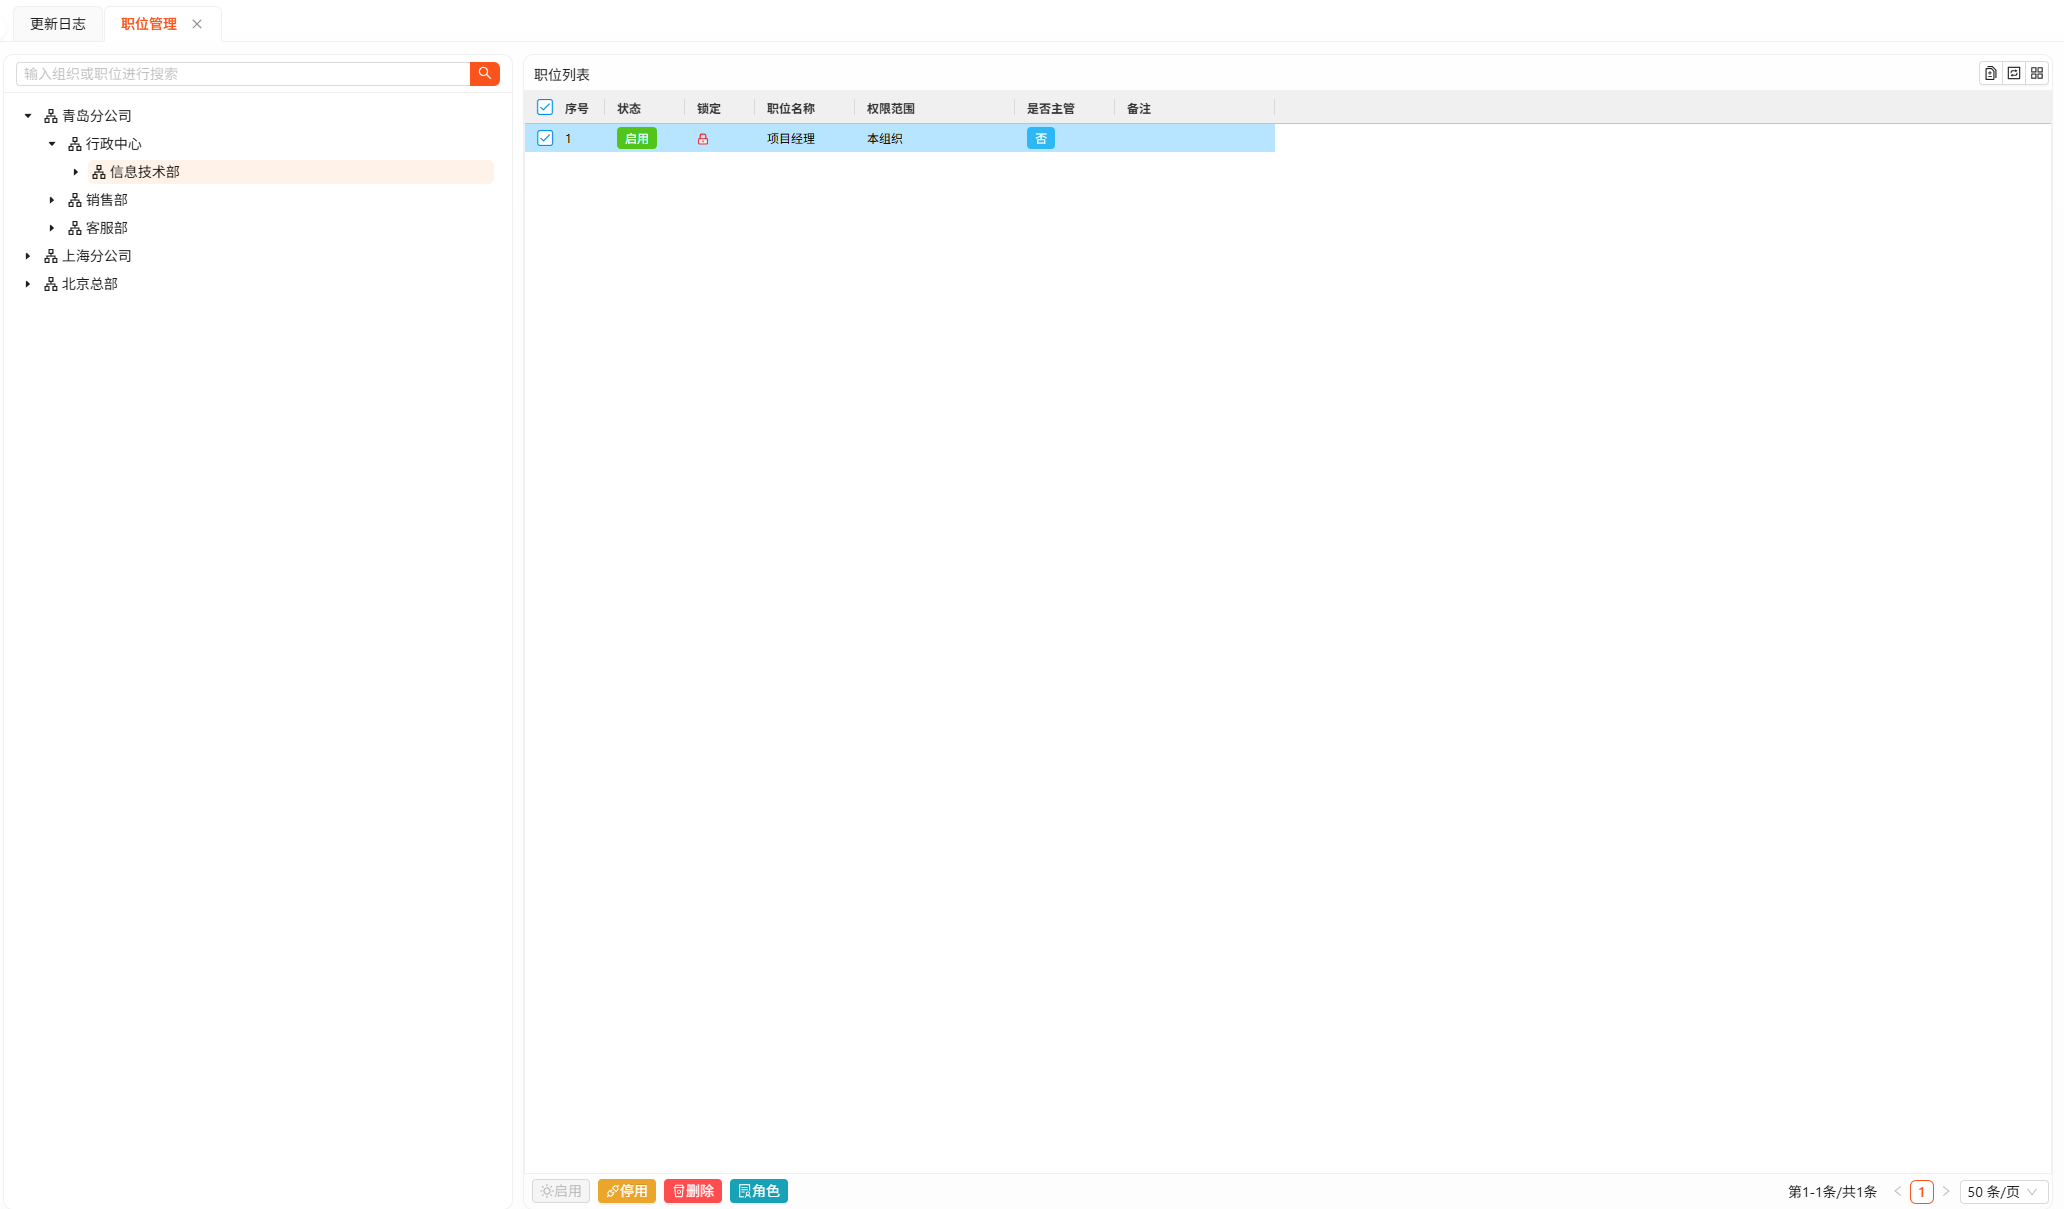Click the next page arrow
2064x1209 pixels.
point(1945,1191)
